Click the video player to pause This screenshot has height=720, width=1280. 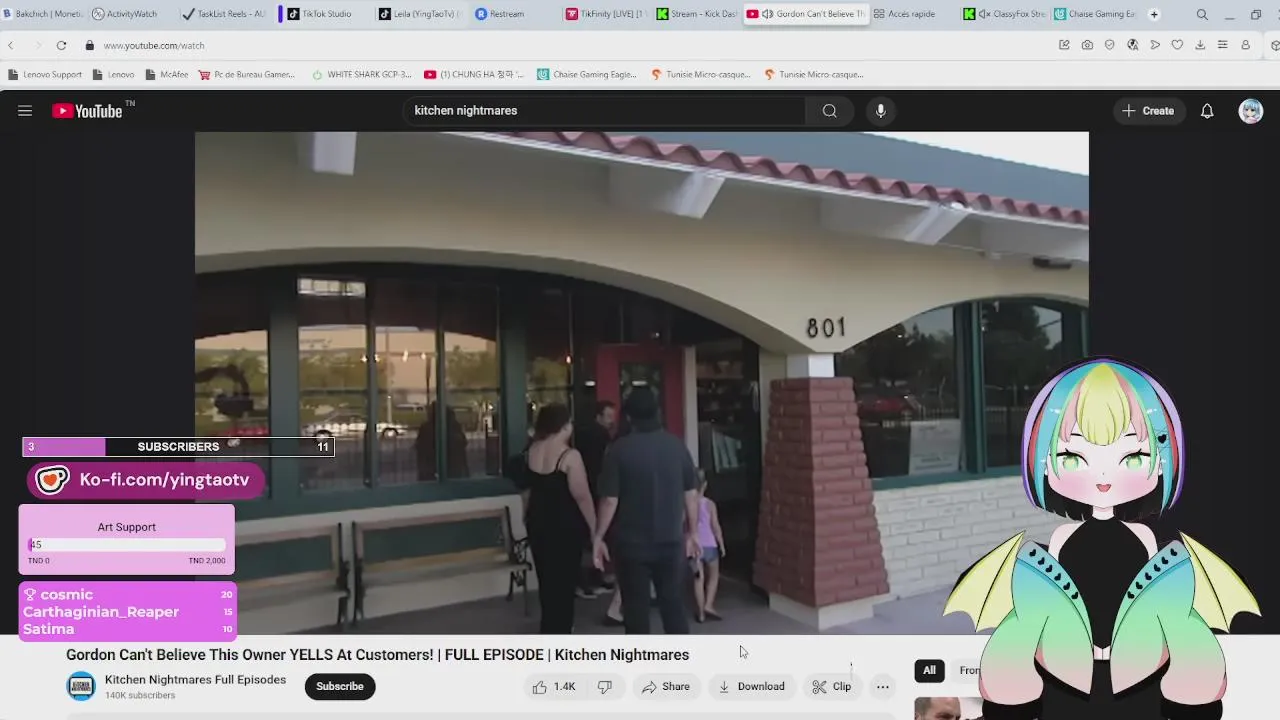pos(641,383)
